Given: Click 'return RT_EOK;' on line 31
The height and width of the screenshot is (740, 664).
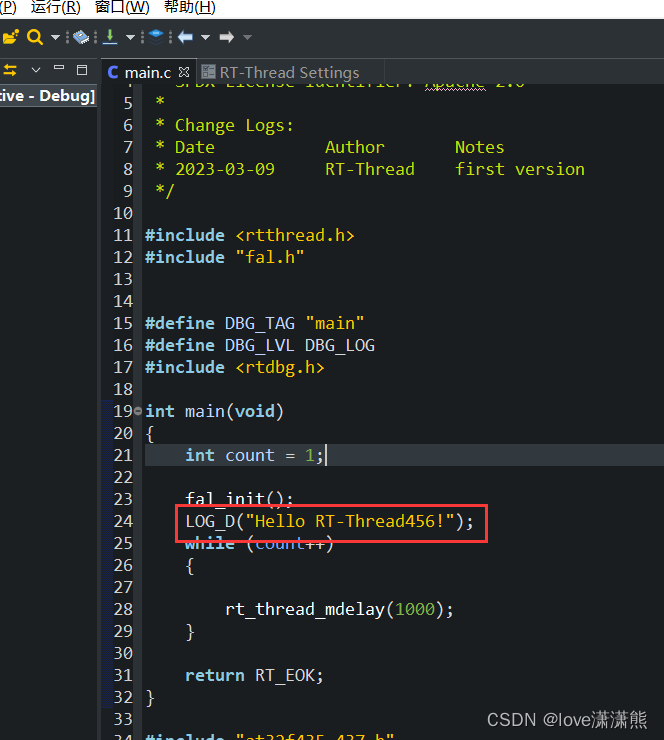Looking at the screenshot, I should 254,675.
